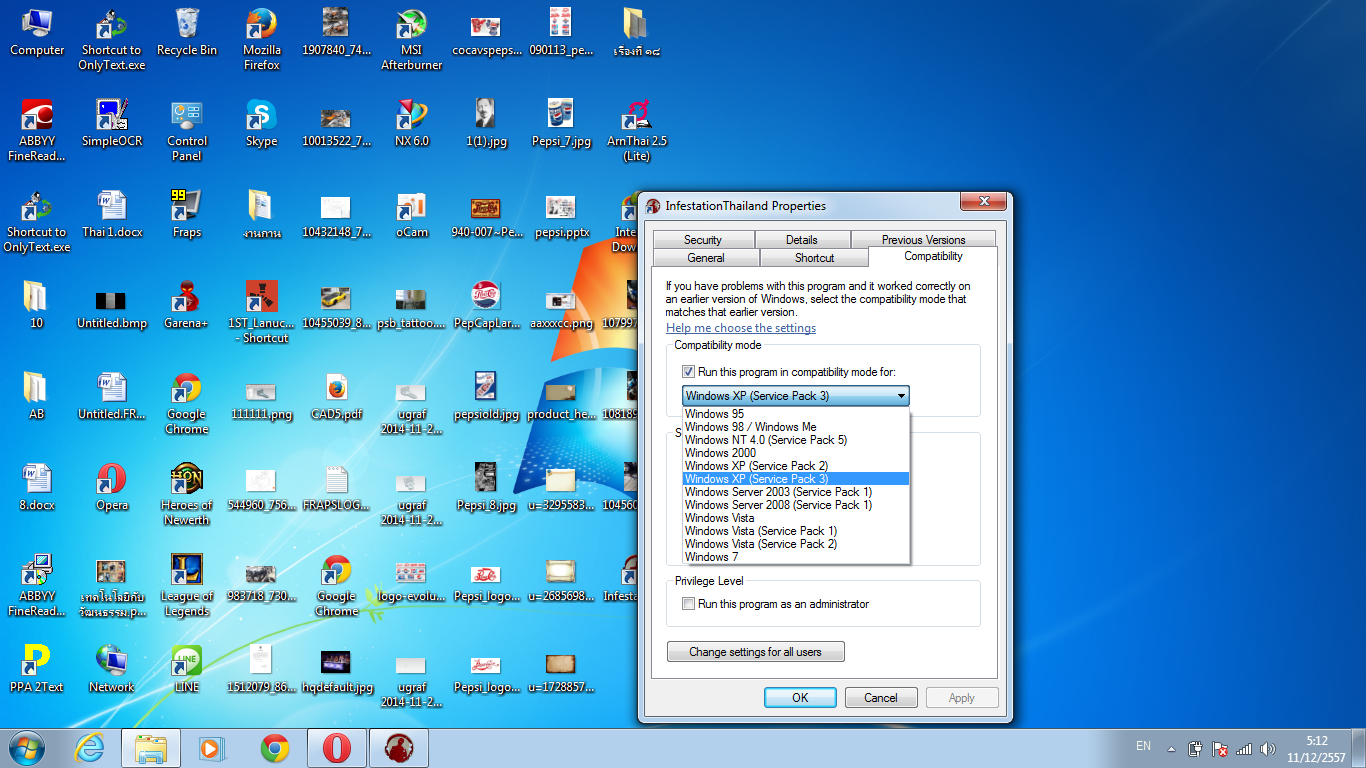Screen dimensions: 1366x768
Task: Select the NX 6.0 desktop shortcut
Action: [412, 124]
